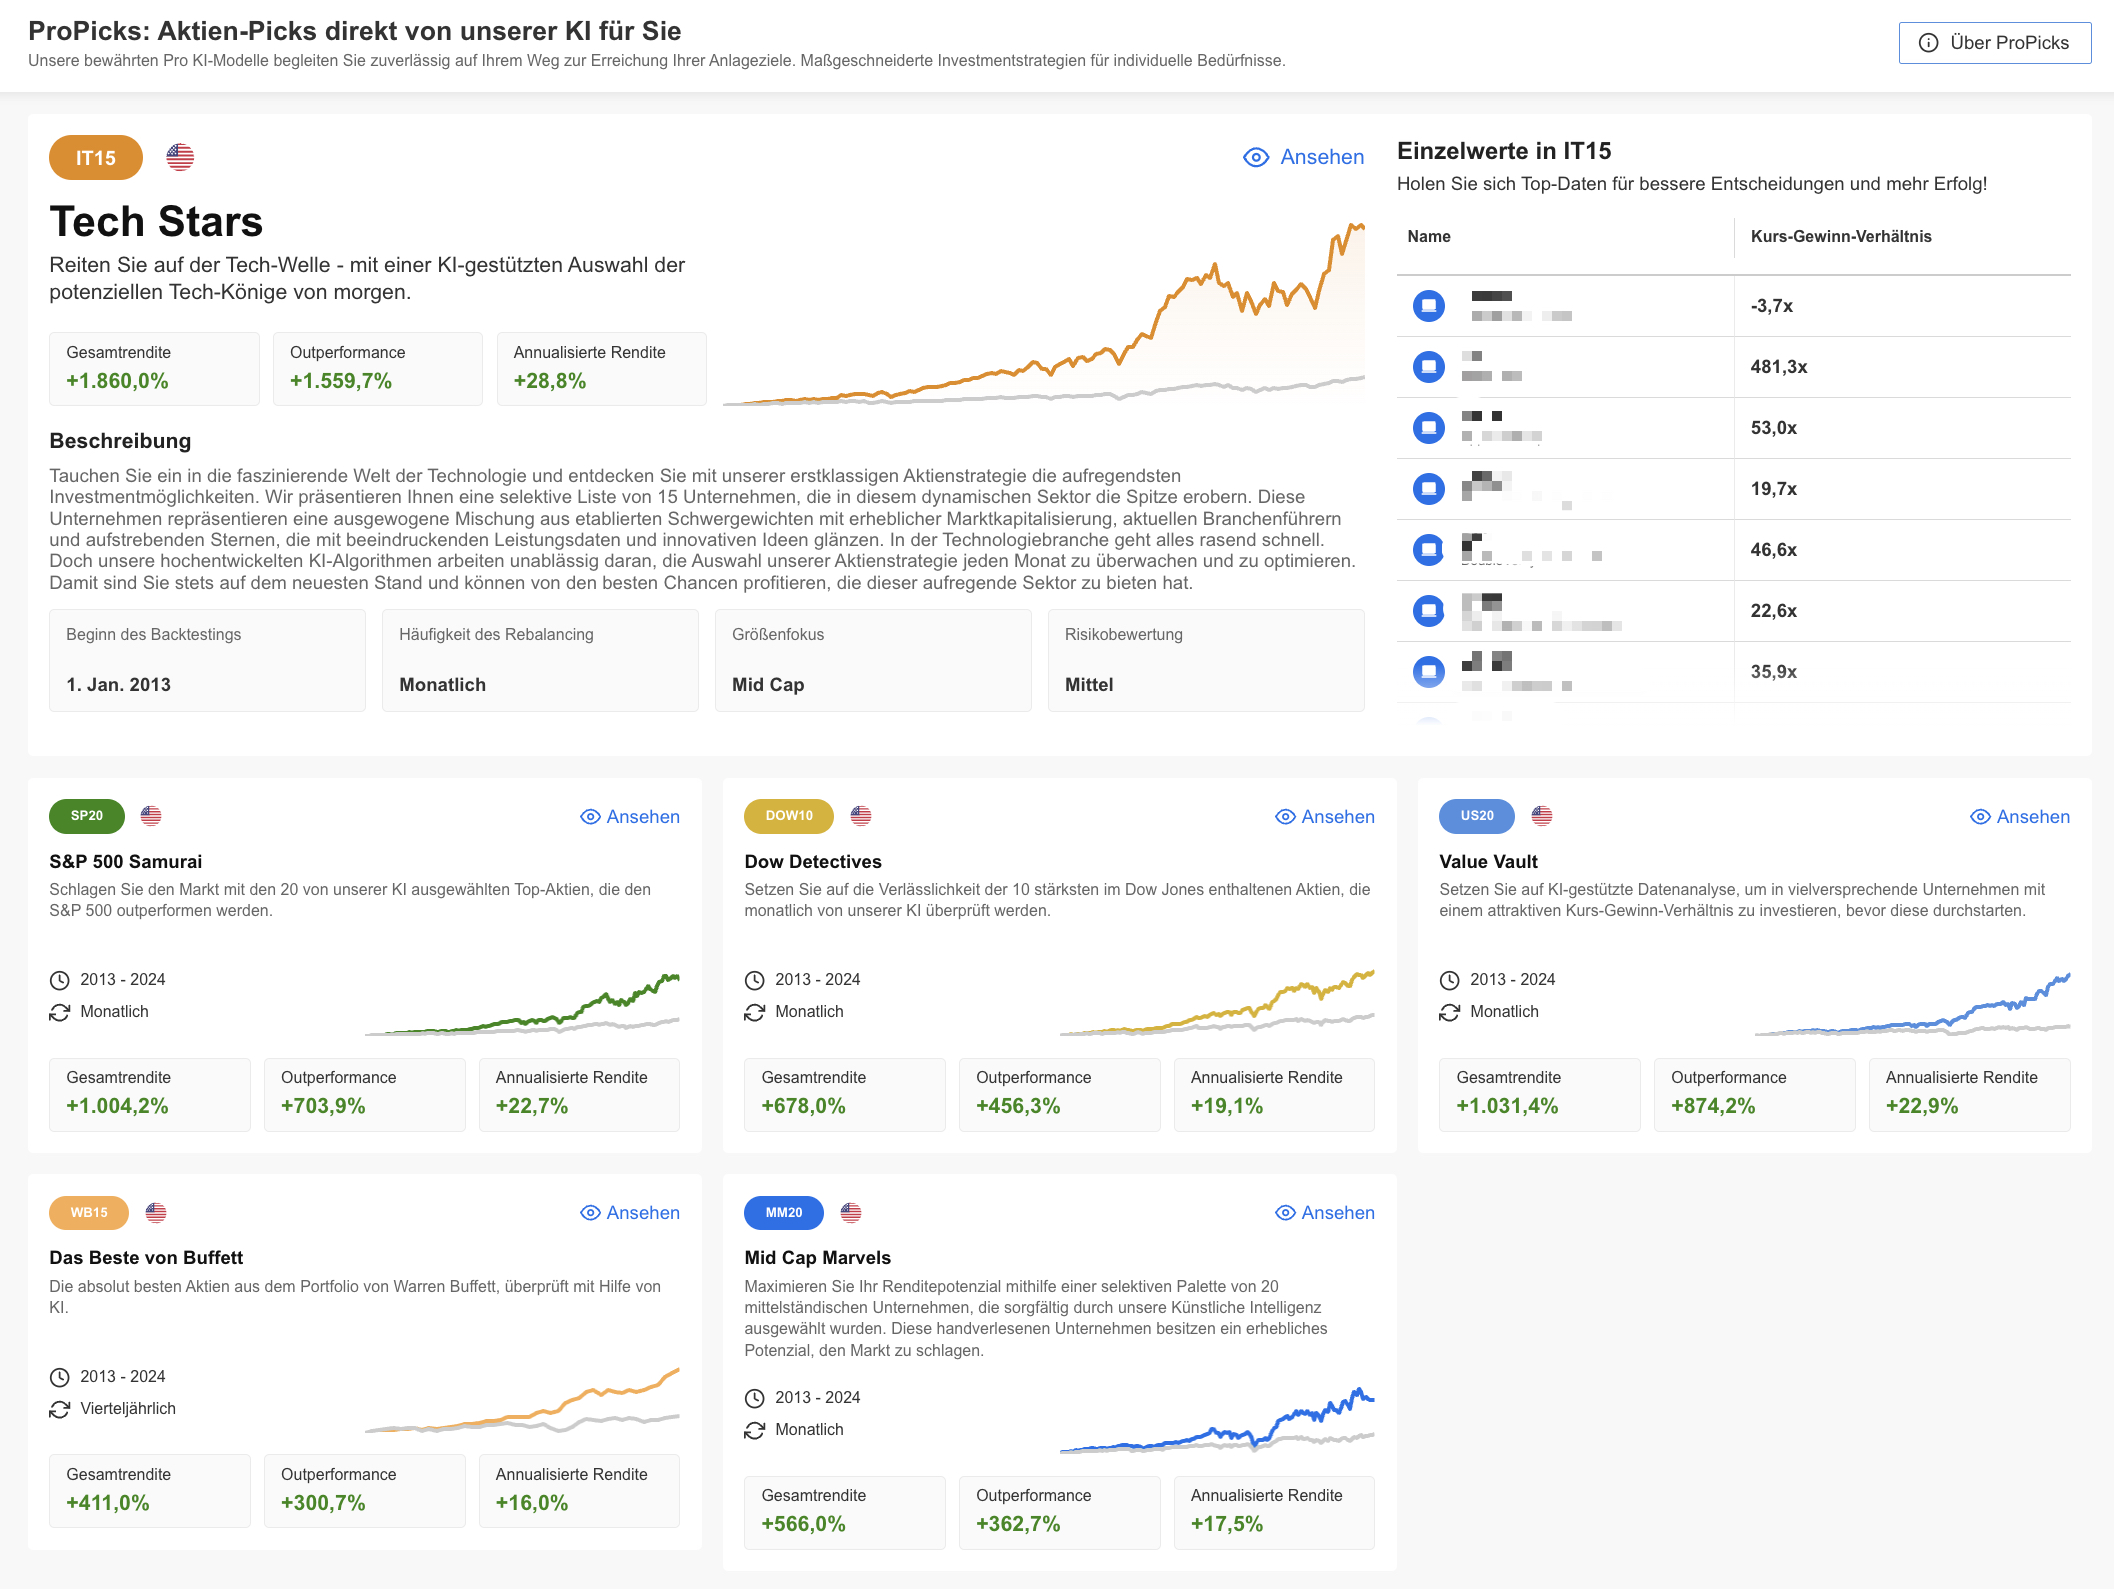Screen dimensions: 2114x1589
Task: Click the Tech Stars performance chart
Action: coord(1044,313)
